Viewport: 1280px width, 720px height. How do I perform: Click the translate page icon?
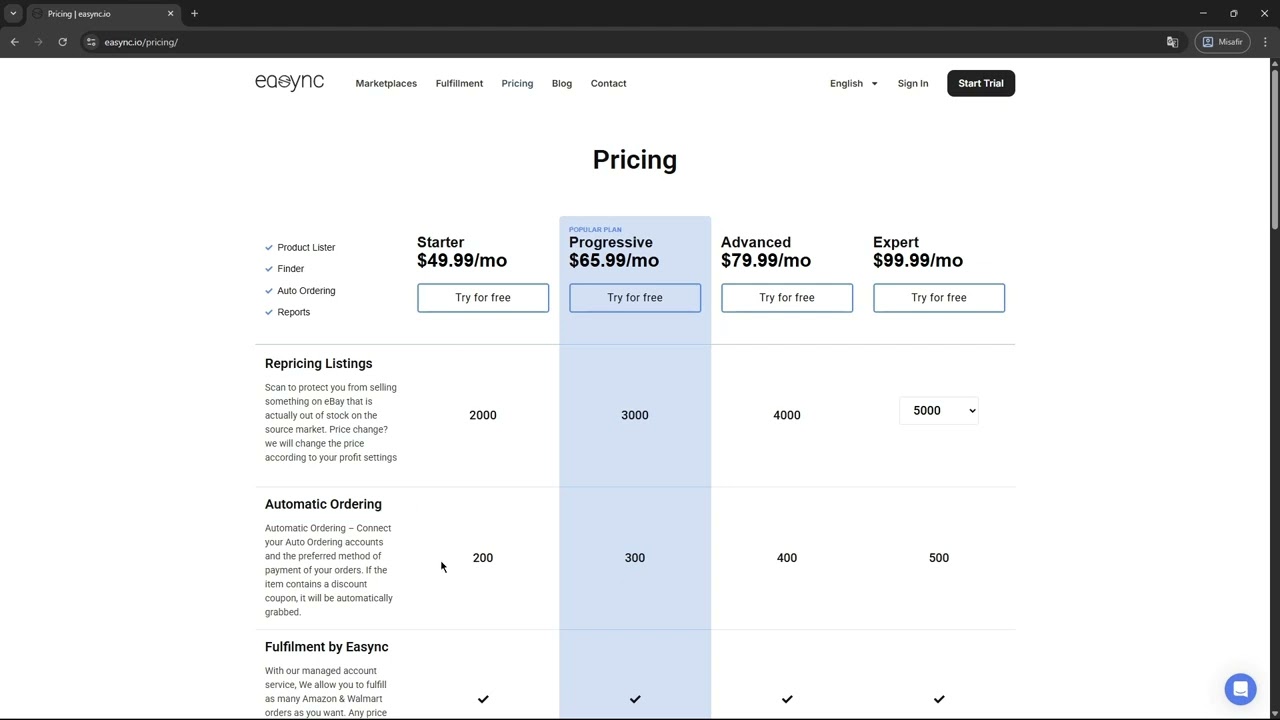click(1172, 42)
